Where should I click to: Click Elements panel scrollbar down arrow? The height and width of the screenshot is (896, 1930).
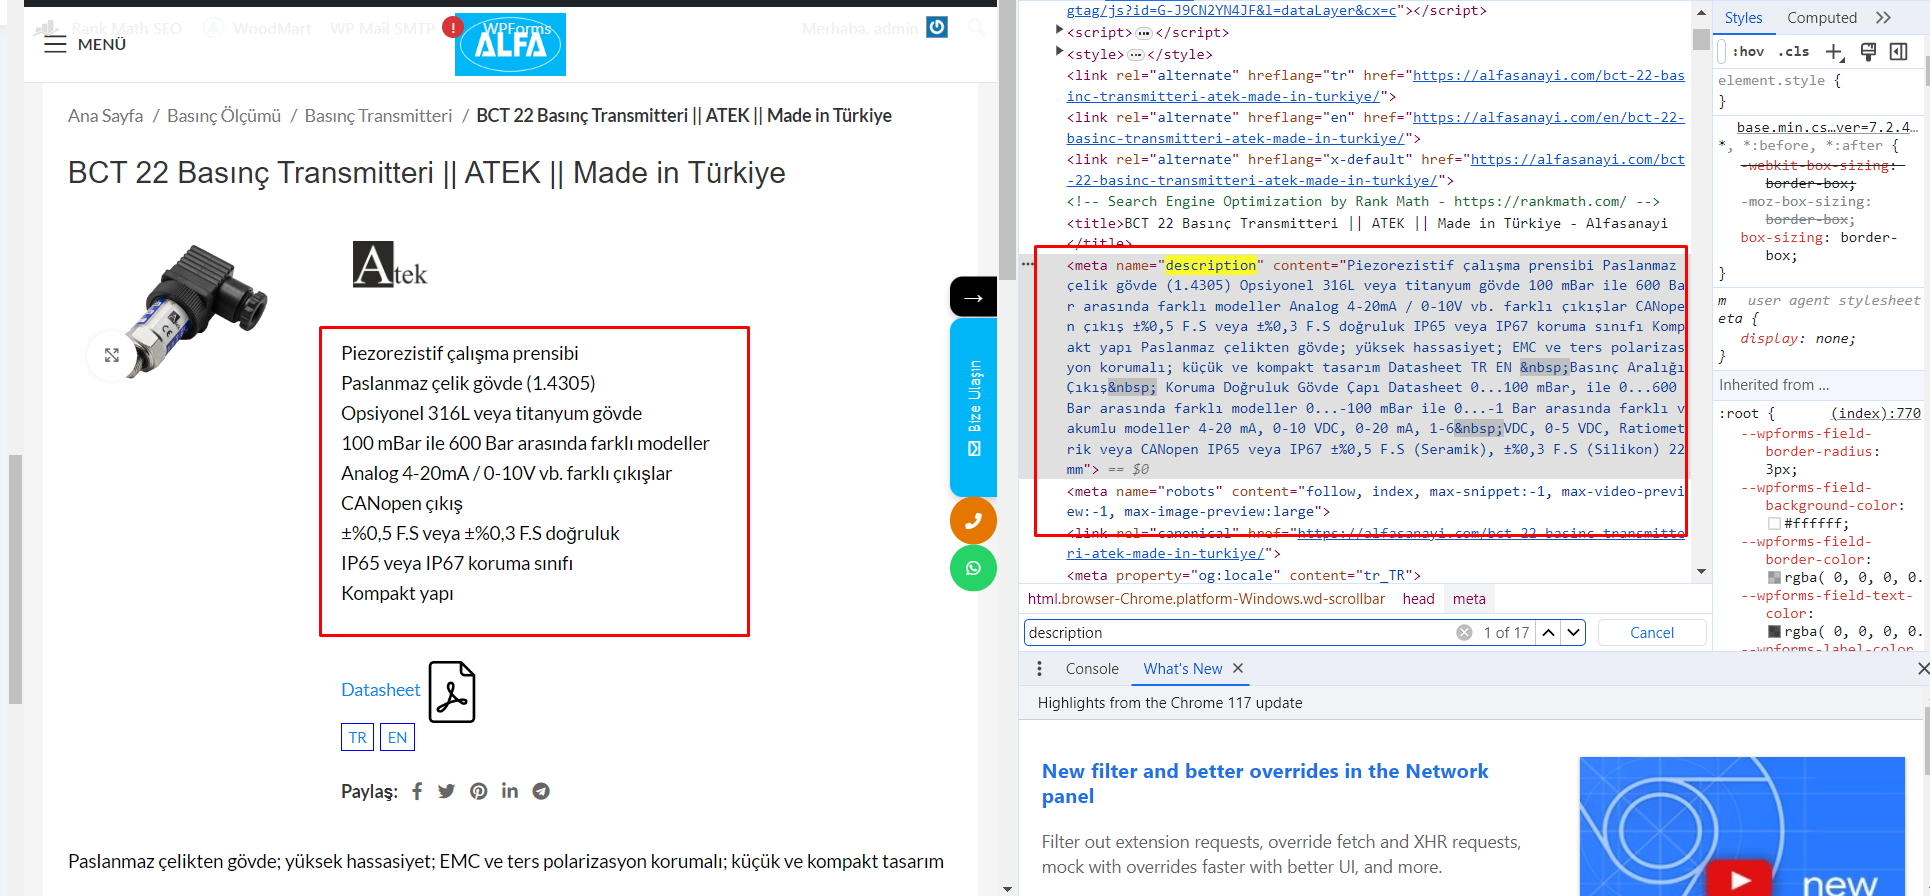pyautogui.click(x=1701, y=572)
